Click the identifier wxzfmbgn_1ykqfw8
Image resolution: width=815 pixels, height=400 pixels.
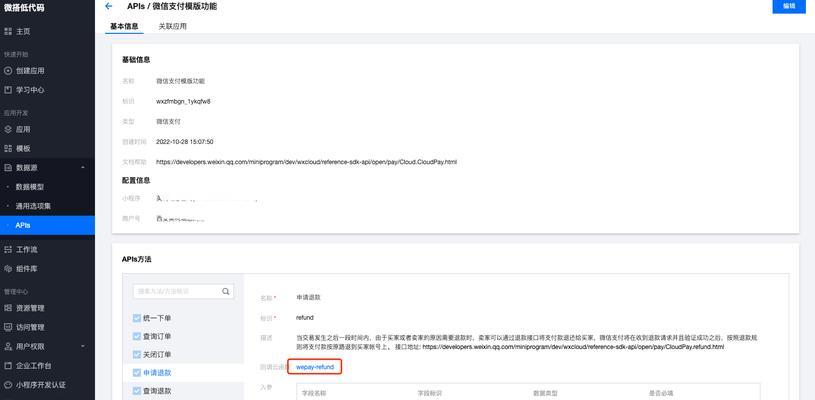tap(183, 102)
